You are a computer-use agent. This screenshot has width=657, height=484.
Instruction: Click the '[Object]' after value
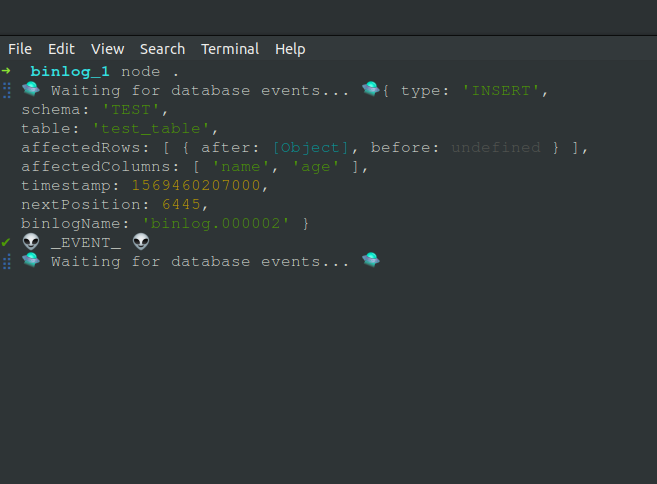click(x=310, y=148)
